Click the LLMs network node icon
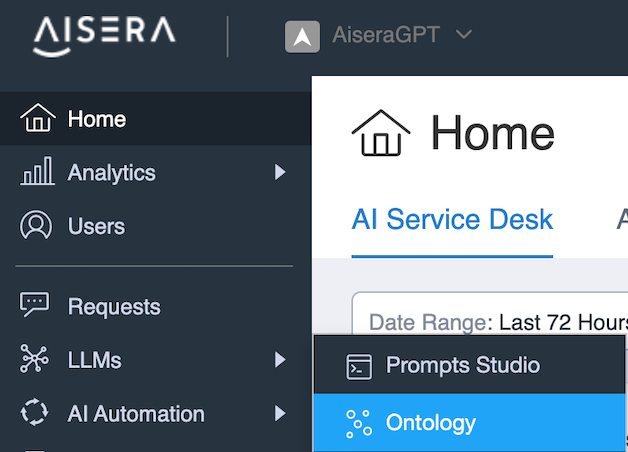This screenshot has height=452, width=628. point(34,359)
